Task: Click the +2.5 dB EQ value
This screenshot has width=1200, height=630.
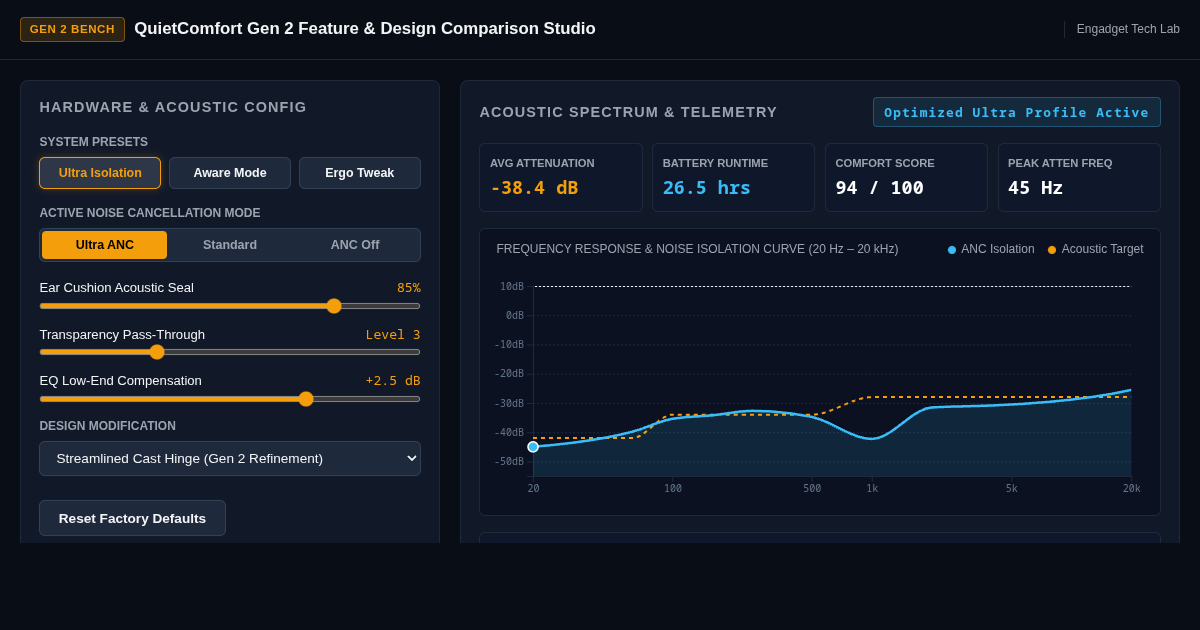Action: 393,381
